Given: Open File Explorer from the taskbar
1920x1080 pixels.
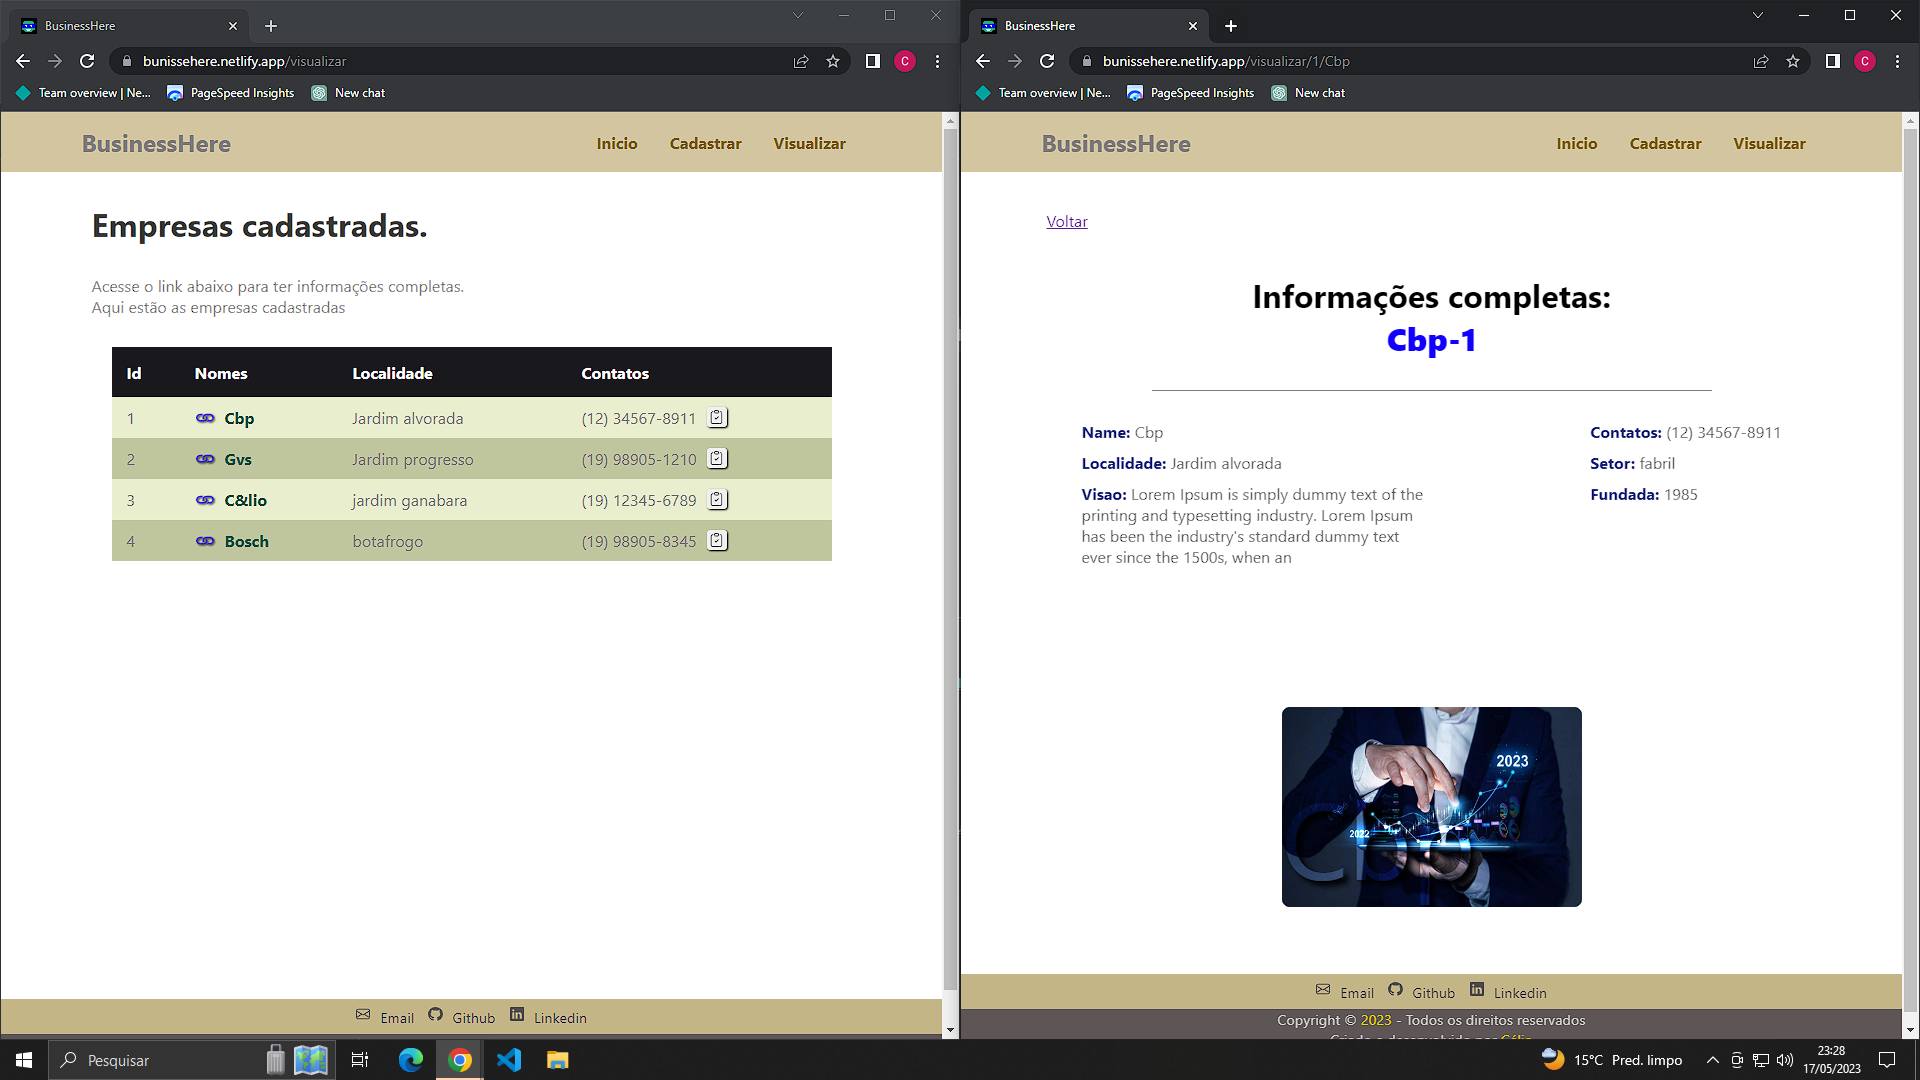Looking at the screenshot, I should (557, 1060).
